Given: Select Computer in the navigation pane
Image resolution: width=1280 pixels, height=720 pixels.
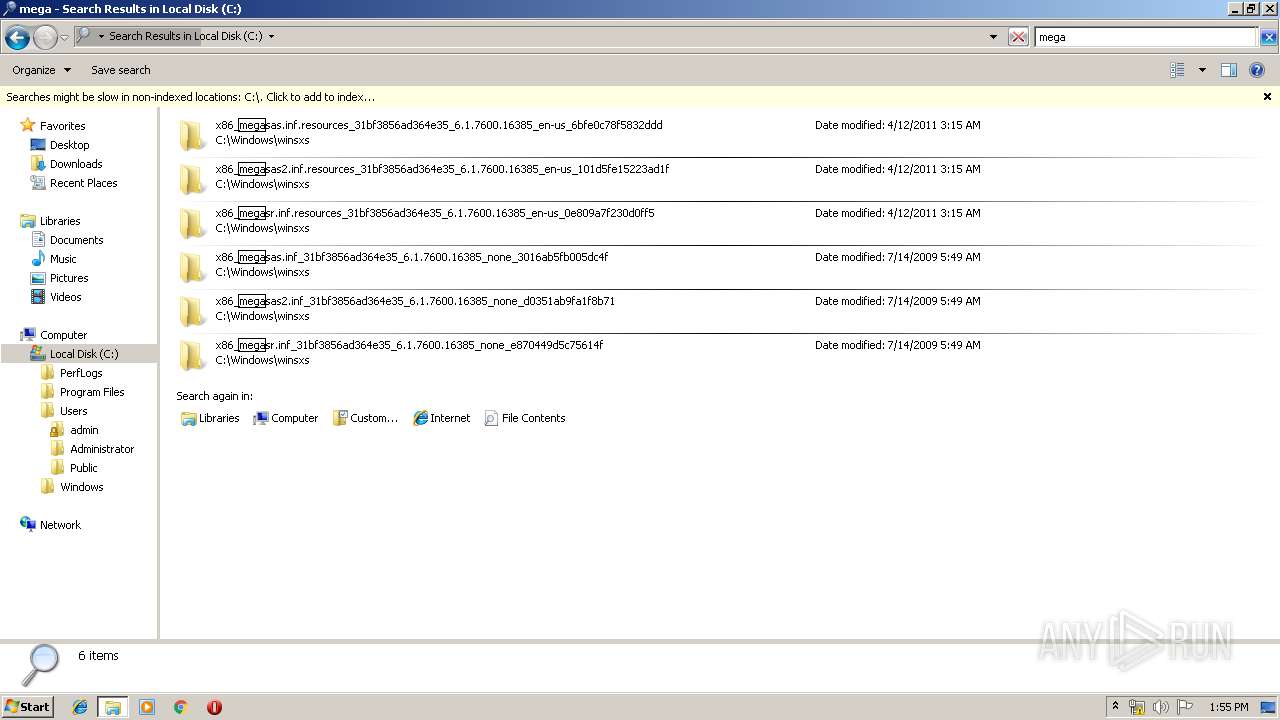Looking at the screenshot, I should tap(63, 335).
